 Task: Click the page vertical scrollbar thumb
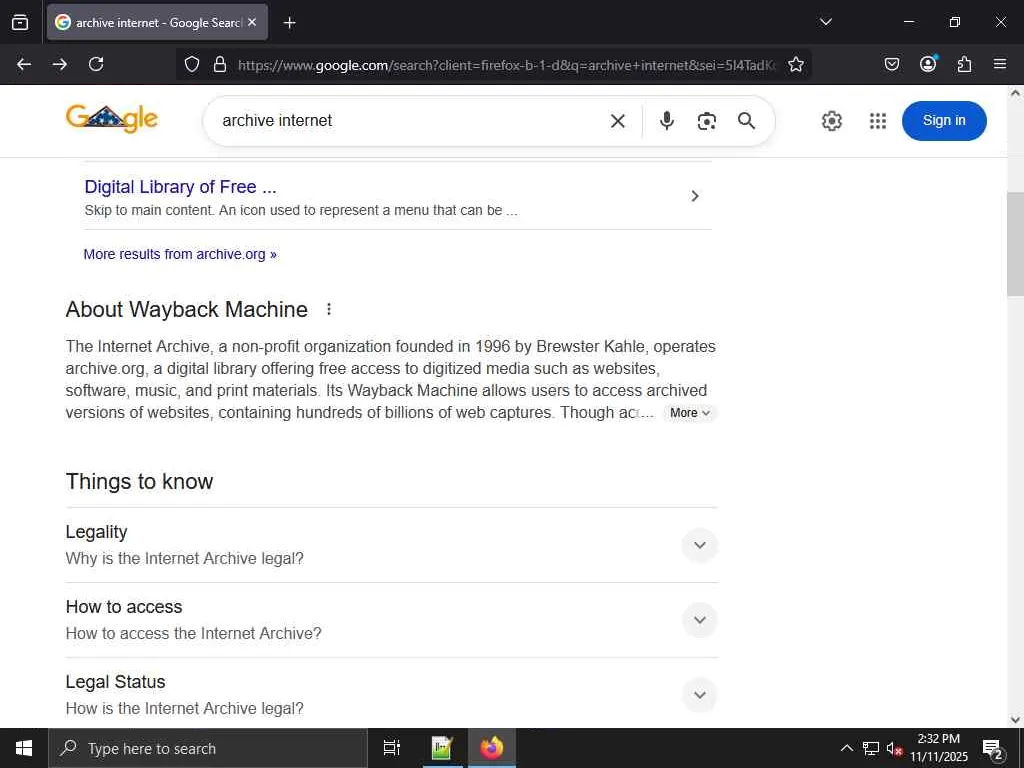tap(1015, 244)
